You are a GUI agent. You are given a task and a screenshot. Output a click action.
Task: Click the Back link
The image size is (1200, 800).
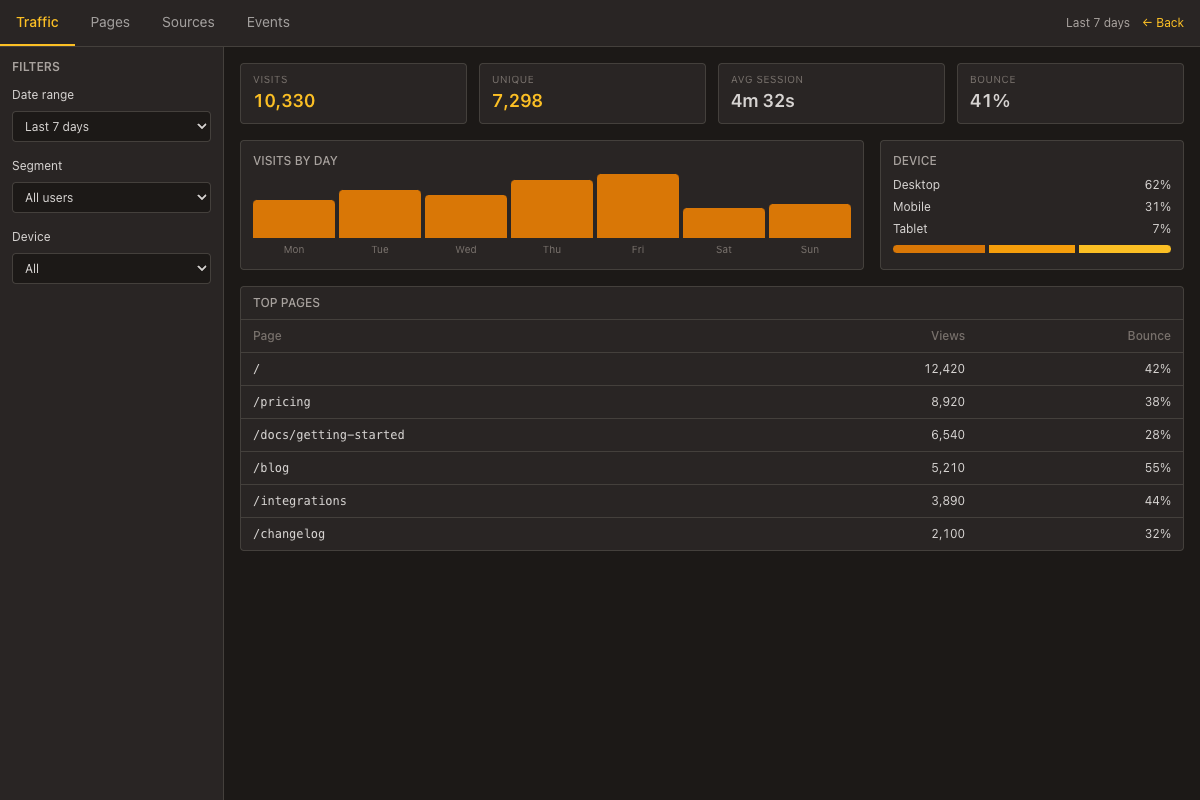coord(1163,22)
